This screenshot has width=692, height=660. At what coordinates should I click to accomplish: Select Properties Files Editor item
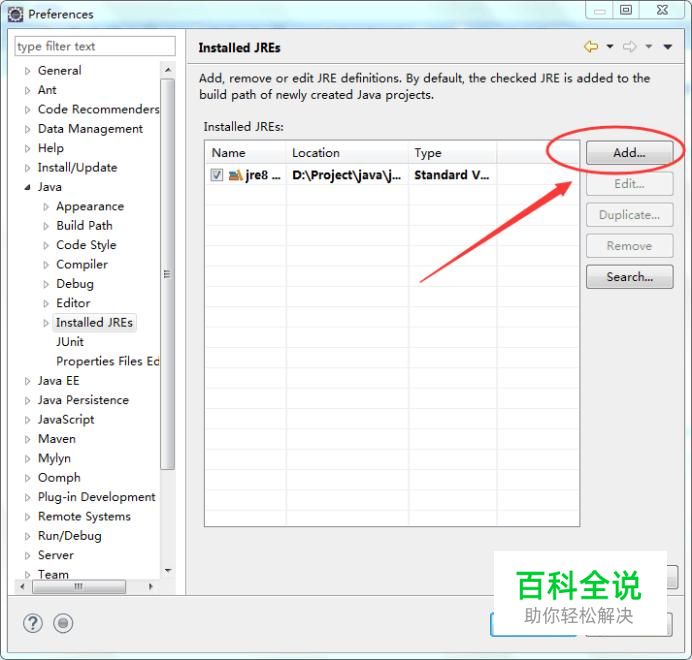[107, 362]
